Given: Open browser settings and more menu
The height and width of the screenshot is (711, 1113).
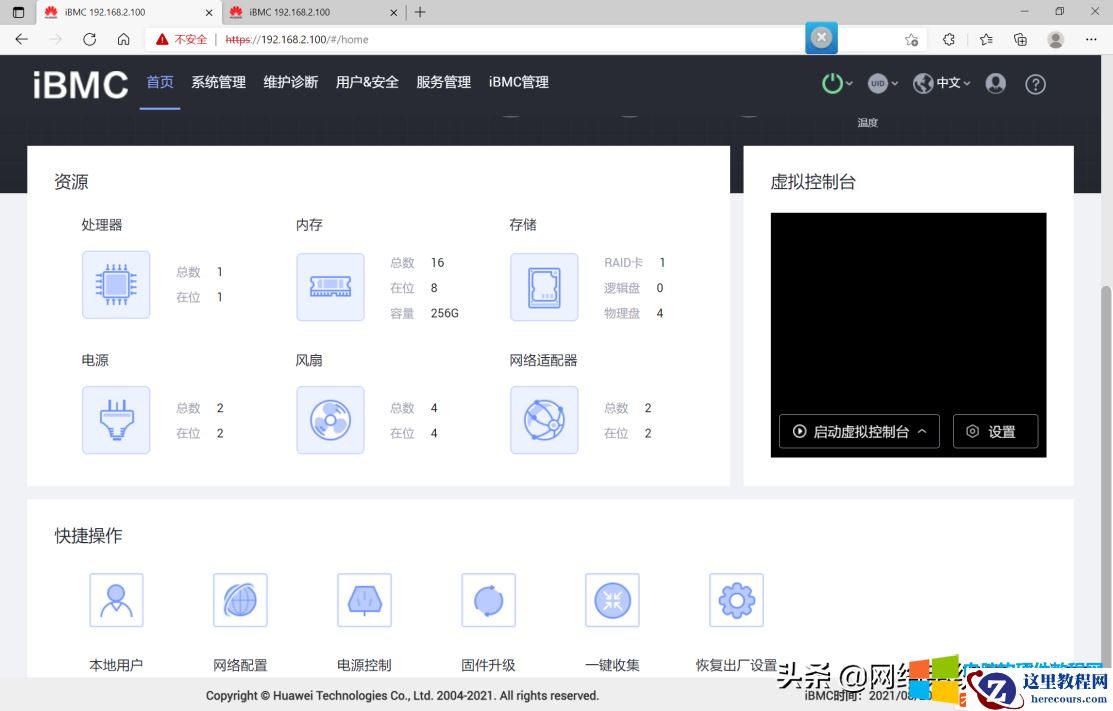Looking at the screenshot, I should (x=1091, y=40).
